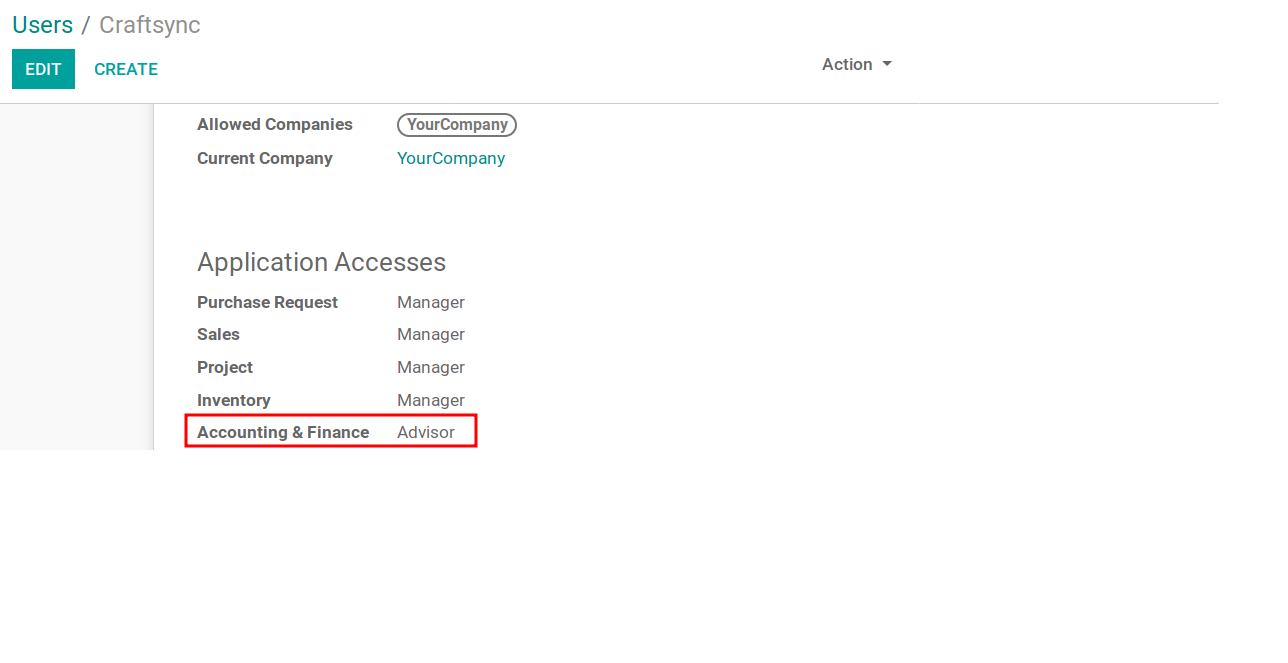The image size is (1288, 663).
Task: Click the Craftsync breadcrumb title
Action: 150,25
